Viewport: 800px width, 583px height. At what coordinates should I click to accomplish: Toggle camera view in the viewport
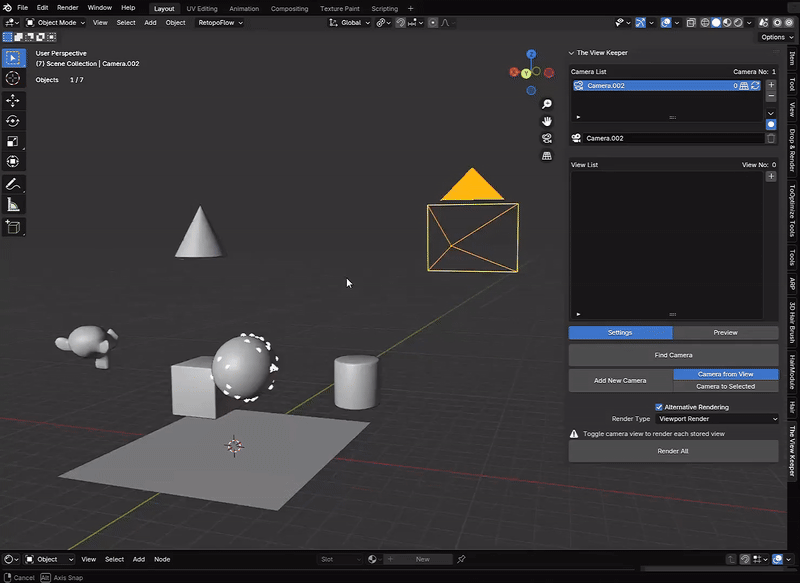(x=546, y=139)
